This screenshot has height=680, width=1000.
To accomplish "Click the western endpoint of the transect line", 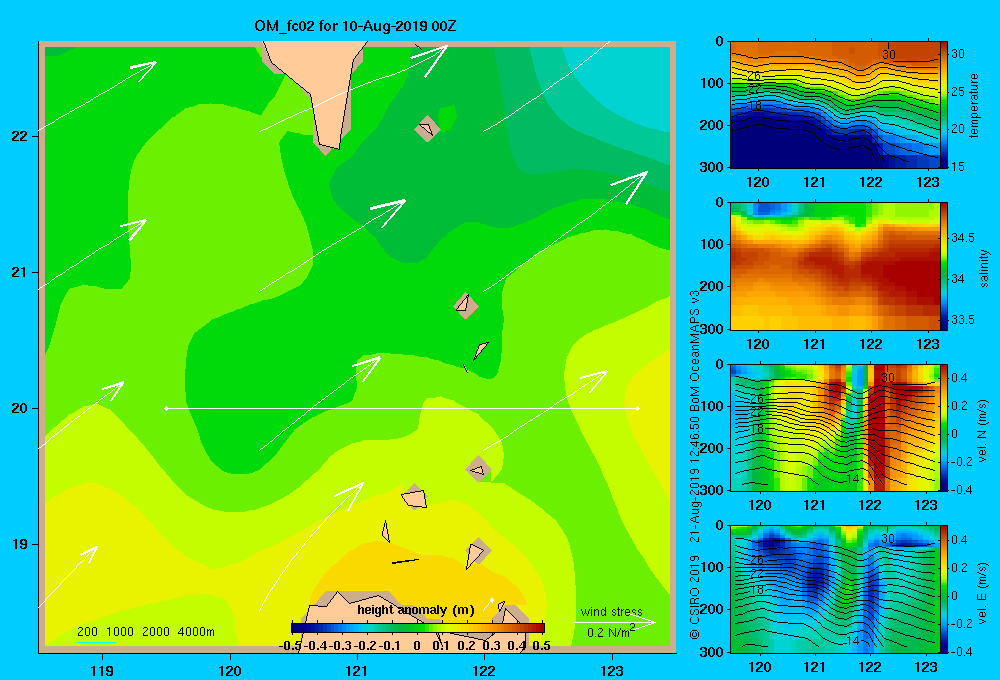I will coord(166,408).
